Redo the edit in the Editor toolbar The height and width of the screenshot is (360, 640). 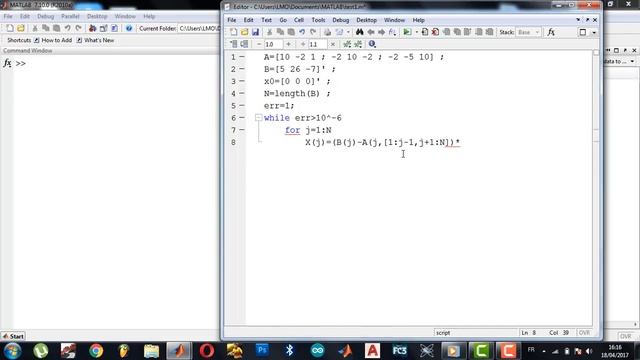click(313, 32)
